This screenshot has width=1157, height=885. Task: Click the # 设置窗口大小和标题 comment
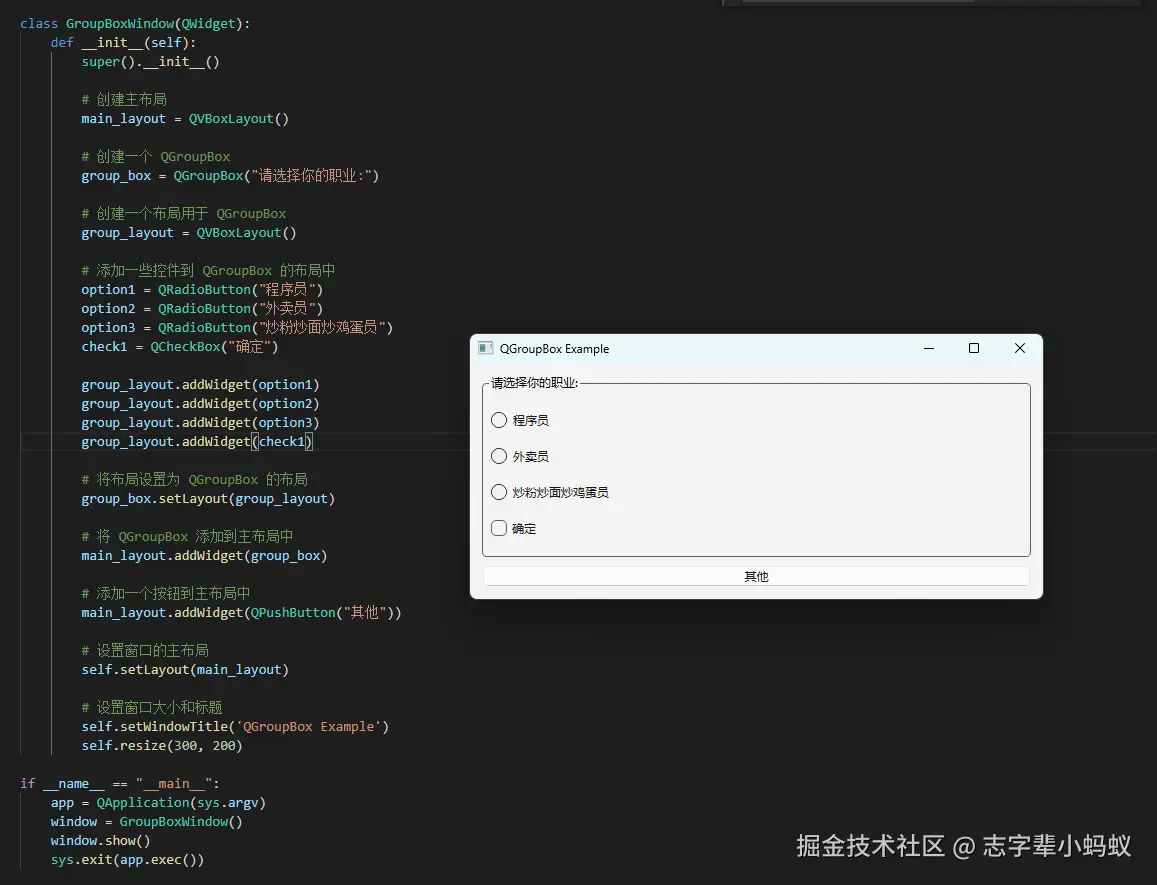point(152,707)
